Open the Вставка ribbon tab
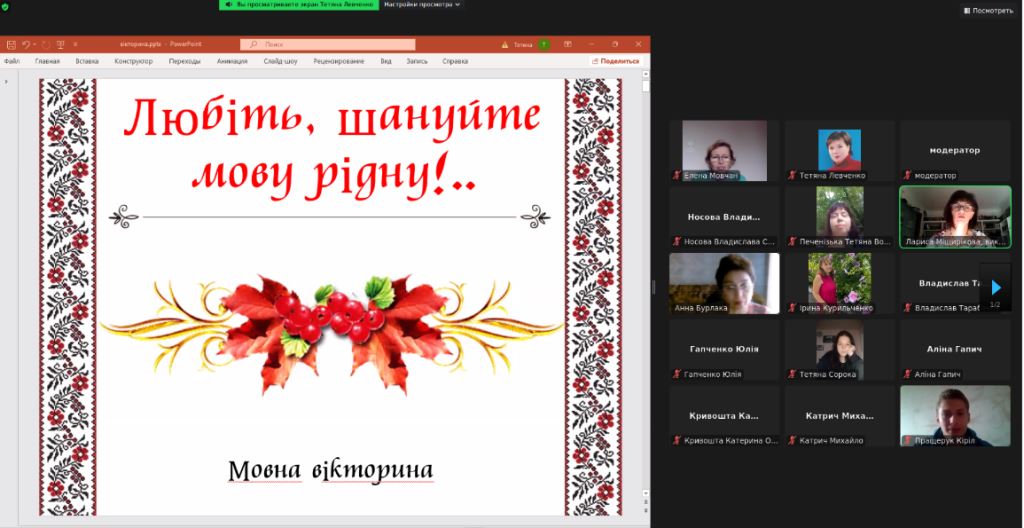The height and width of the screenshot is (528, 1024). 87,61
